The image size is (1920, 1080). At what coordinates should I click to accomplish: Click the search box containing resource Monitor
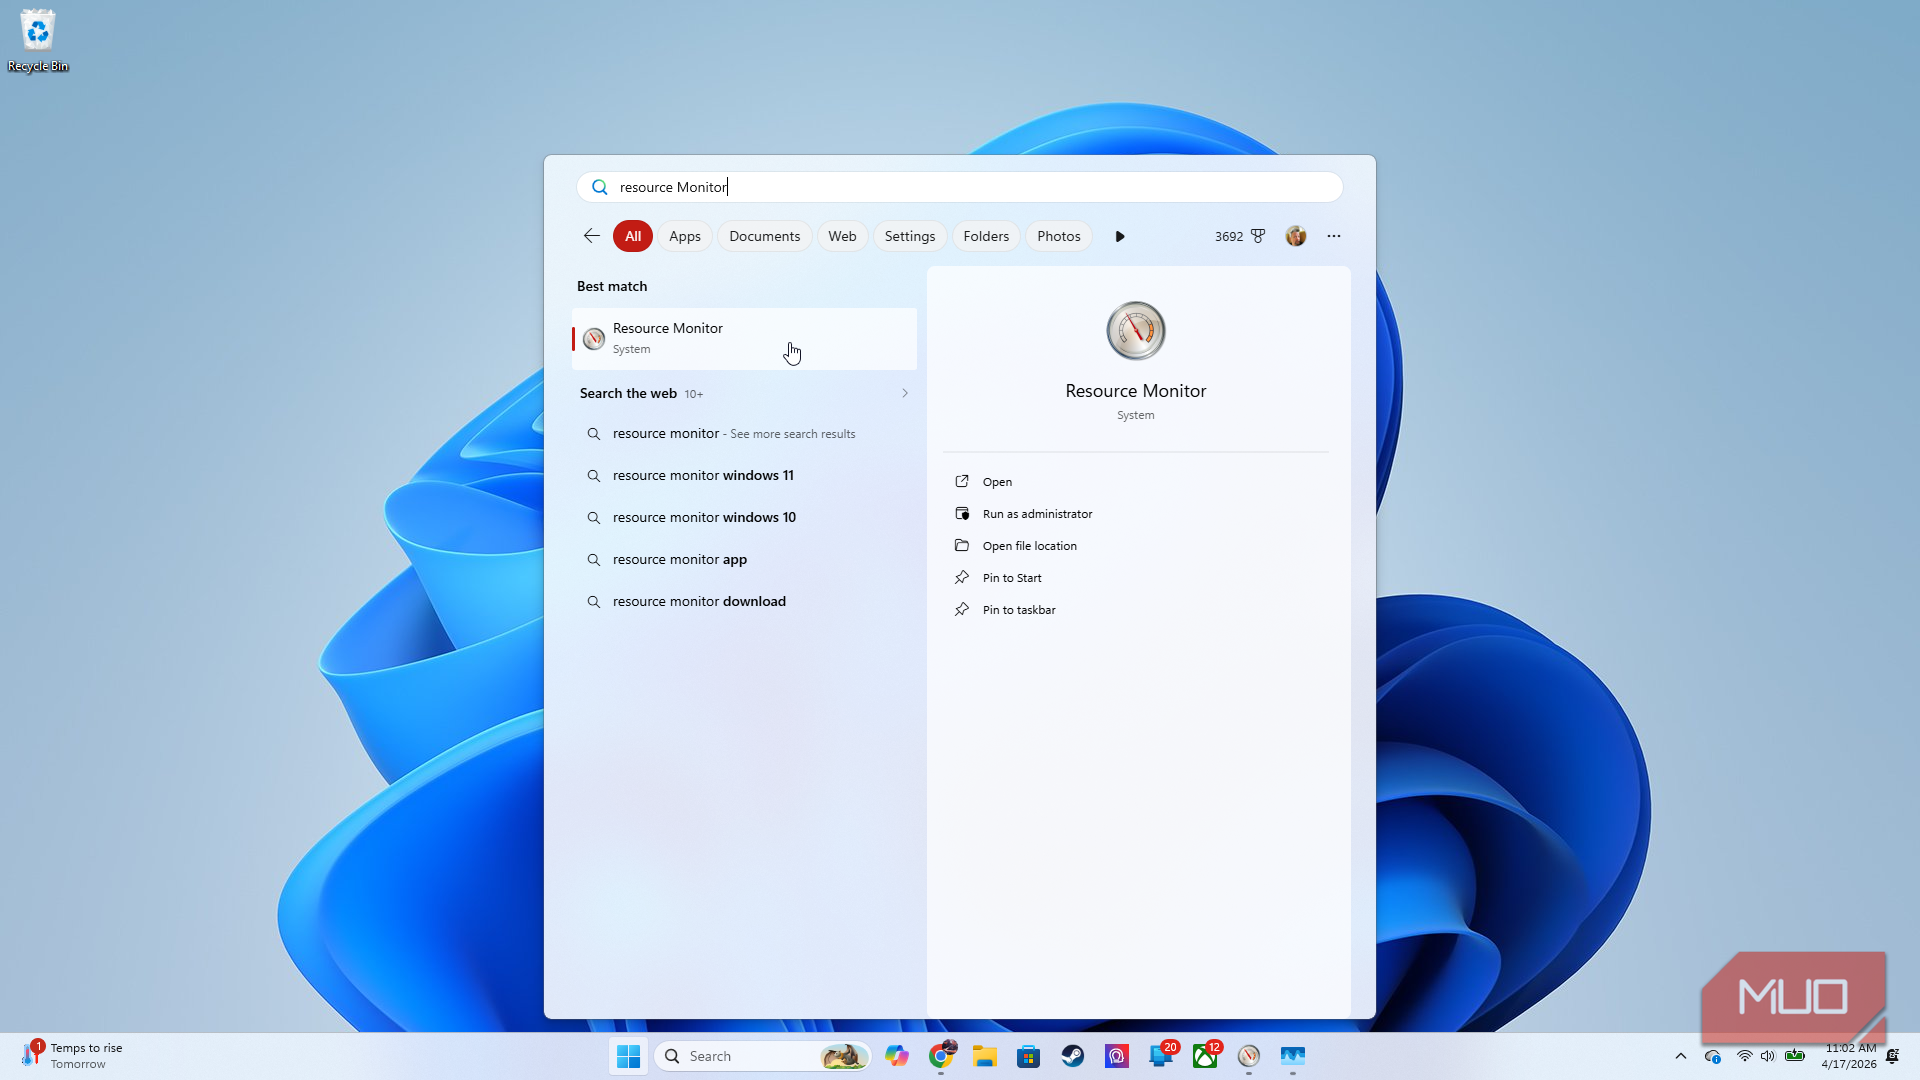[x=960, y=187]
